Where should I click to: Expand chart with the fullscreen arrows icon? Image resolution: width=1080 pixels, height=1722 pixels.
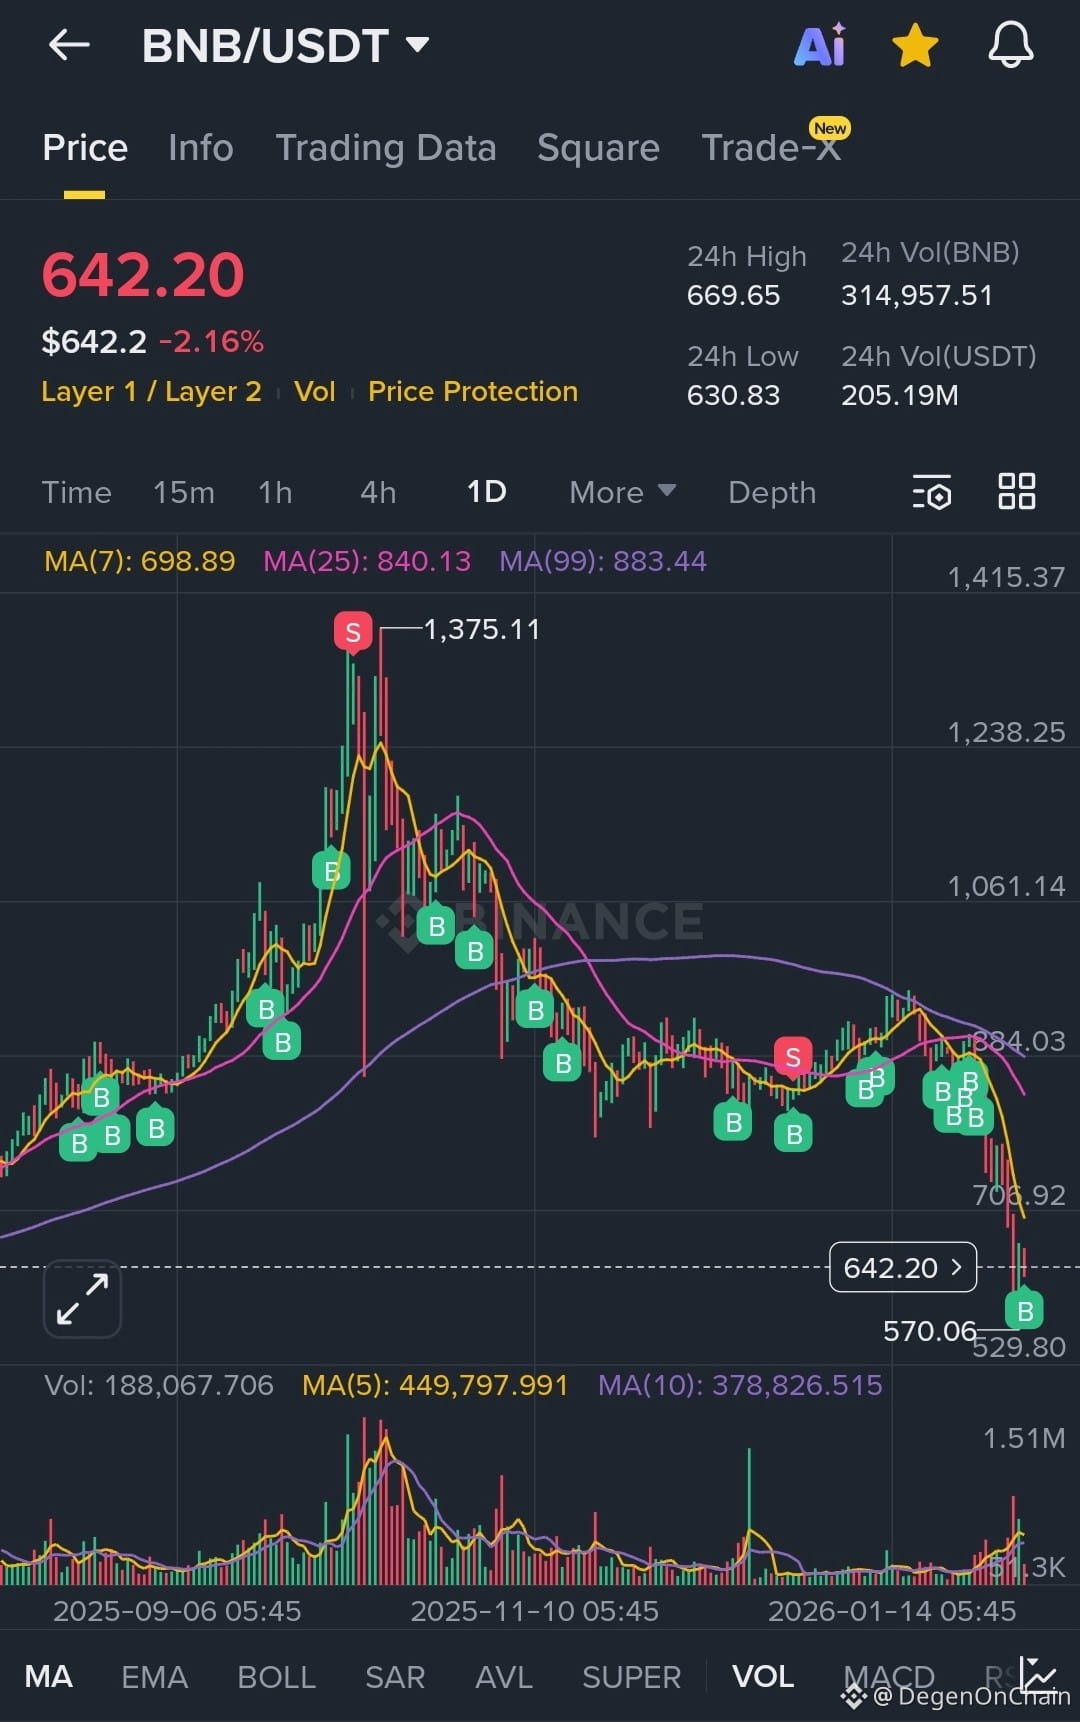82,1299
